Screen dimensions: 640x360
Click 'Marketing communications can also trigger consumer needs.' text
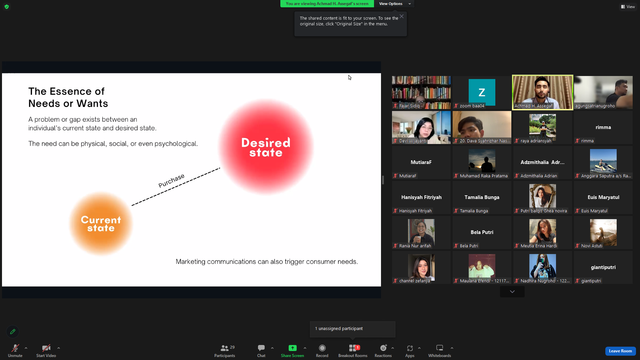(x=267, y=262)
